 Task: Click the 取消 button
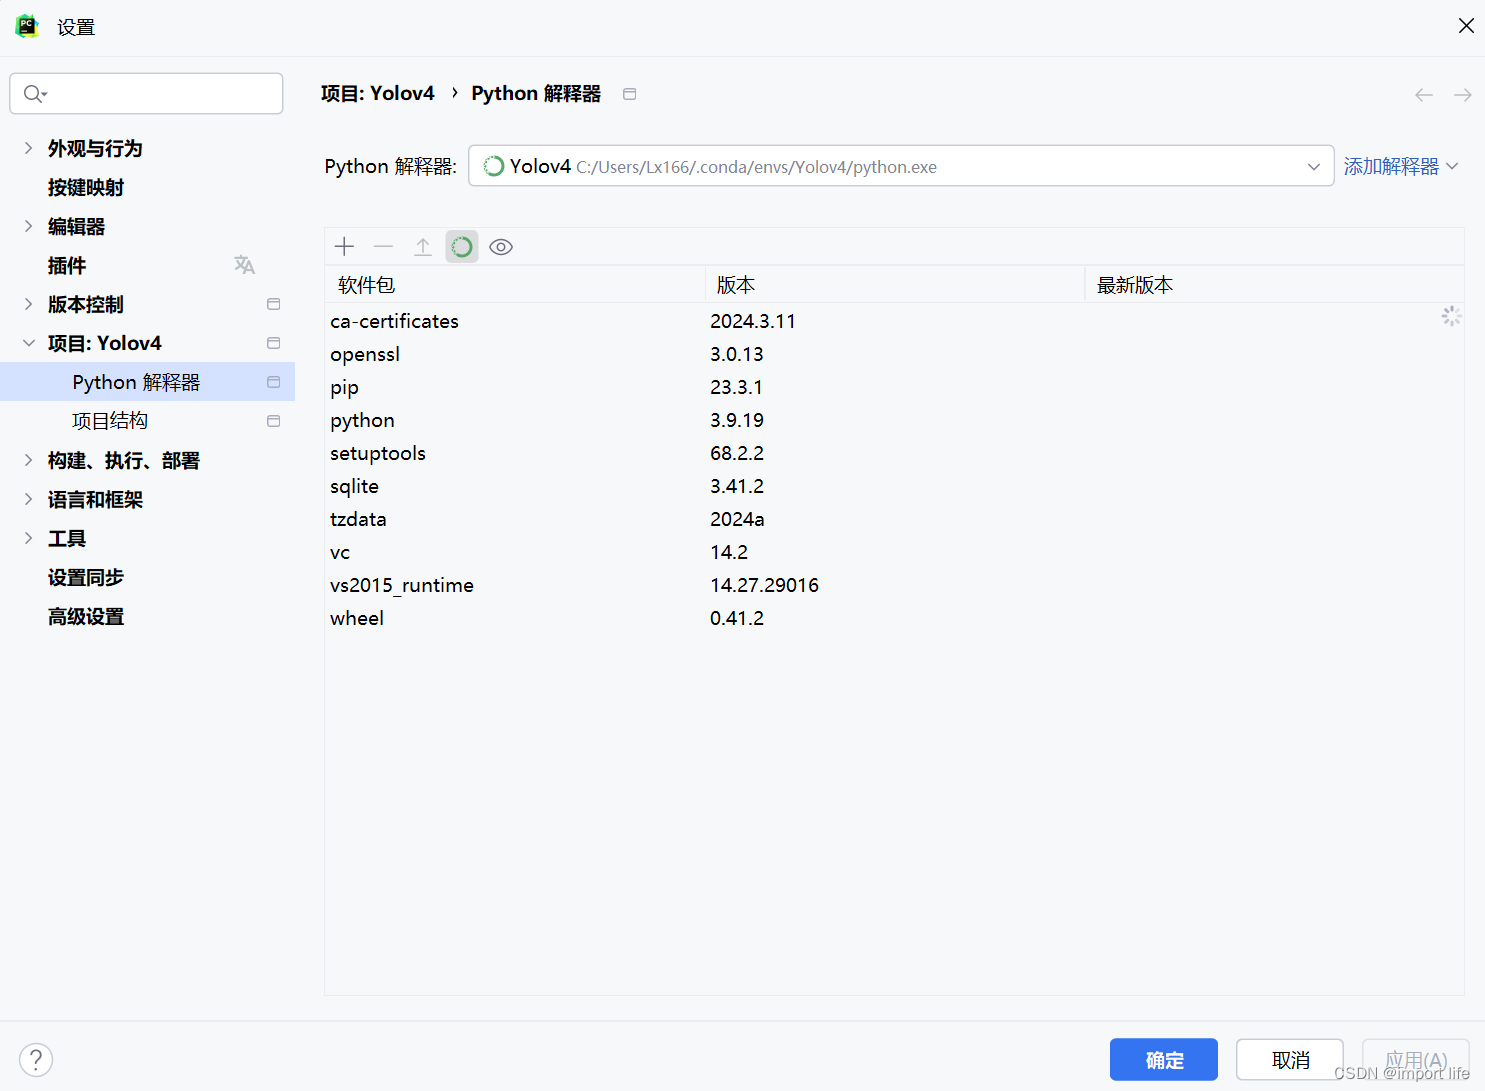pyautogui.click(x=1290, y=1060)
